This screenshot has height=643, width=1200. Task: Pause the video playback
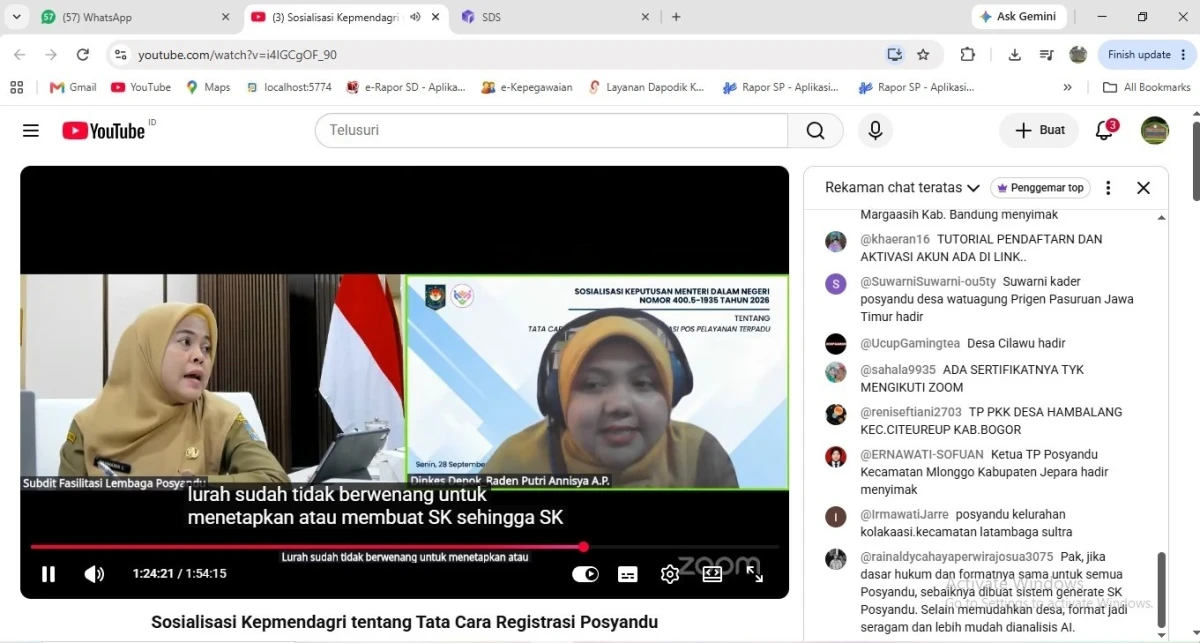pyautogui.click(x=48, y=574)
